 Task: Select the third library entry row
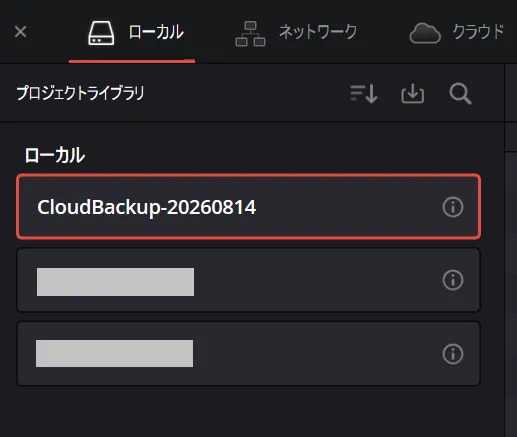point(248,353)
